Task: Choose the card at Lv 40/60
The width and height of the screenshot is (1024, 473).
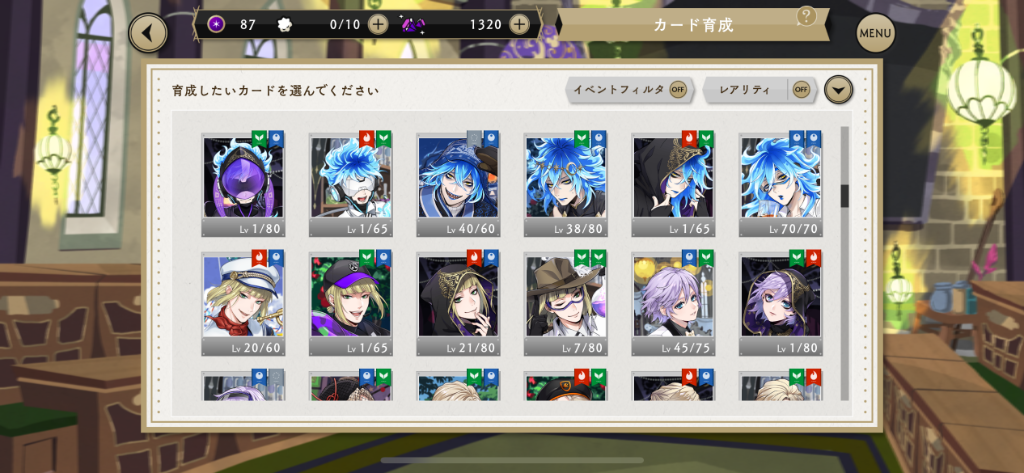Action: pos(458,184)
